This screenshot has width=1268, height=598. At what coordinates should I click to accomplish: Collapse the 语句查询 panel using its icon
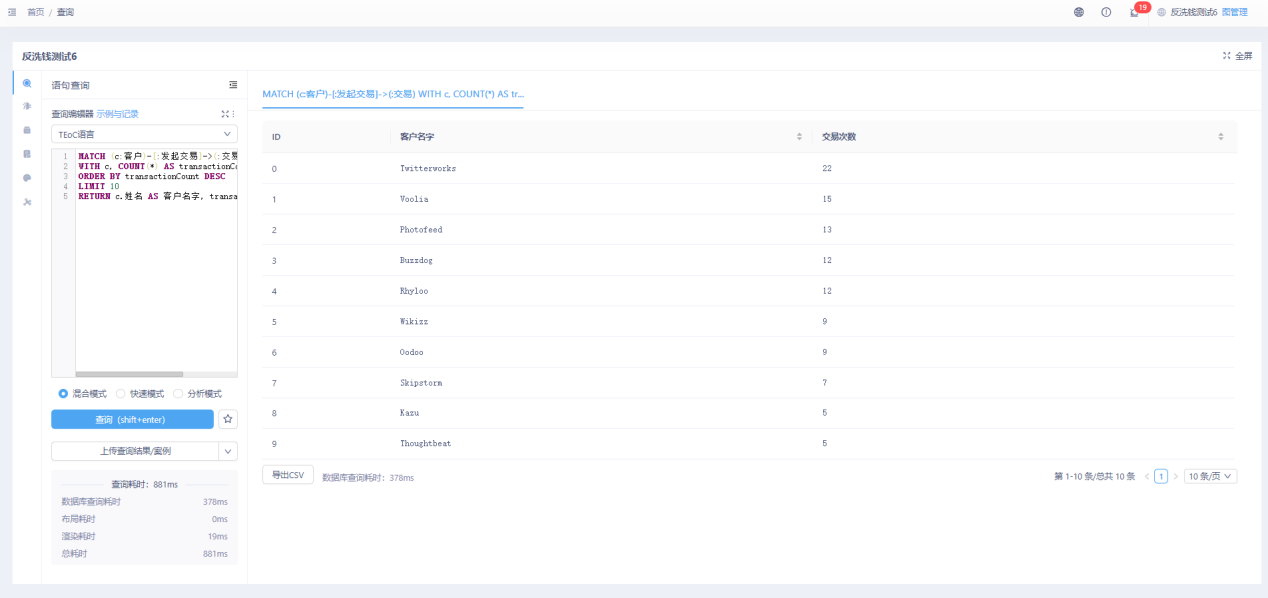[x=233, y=85]
